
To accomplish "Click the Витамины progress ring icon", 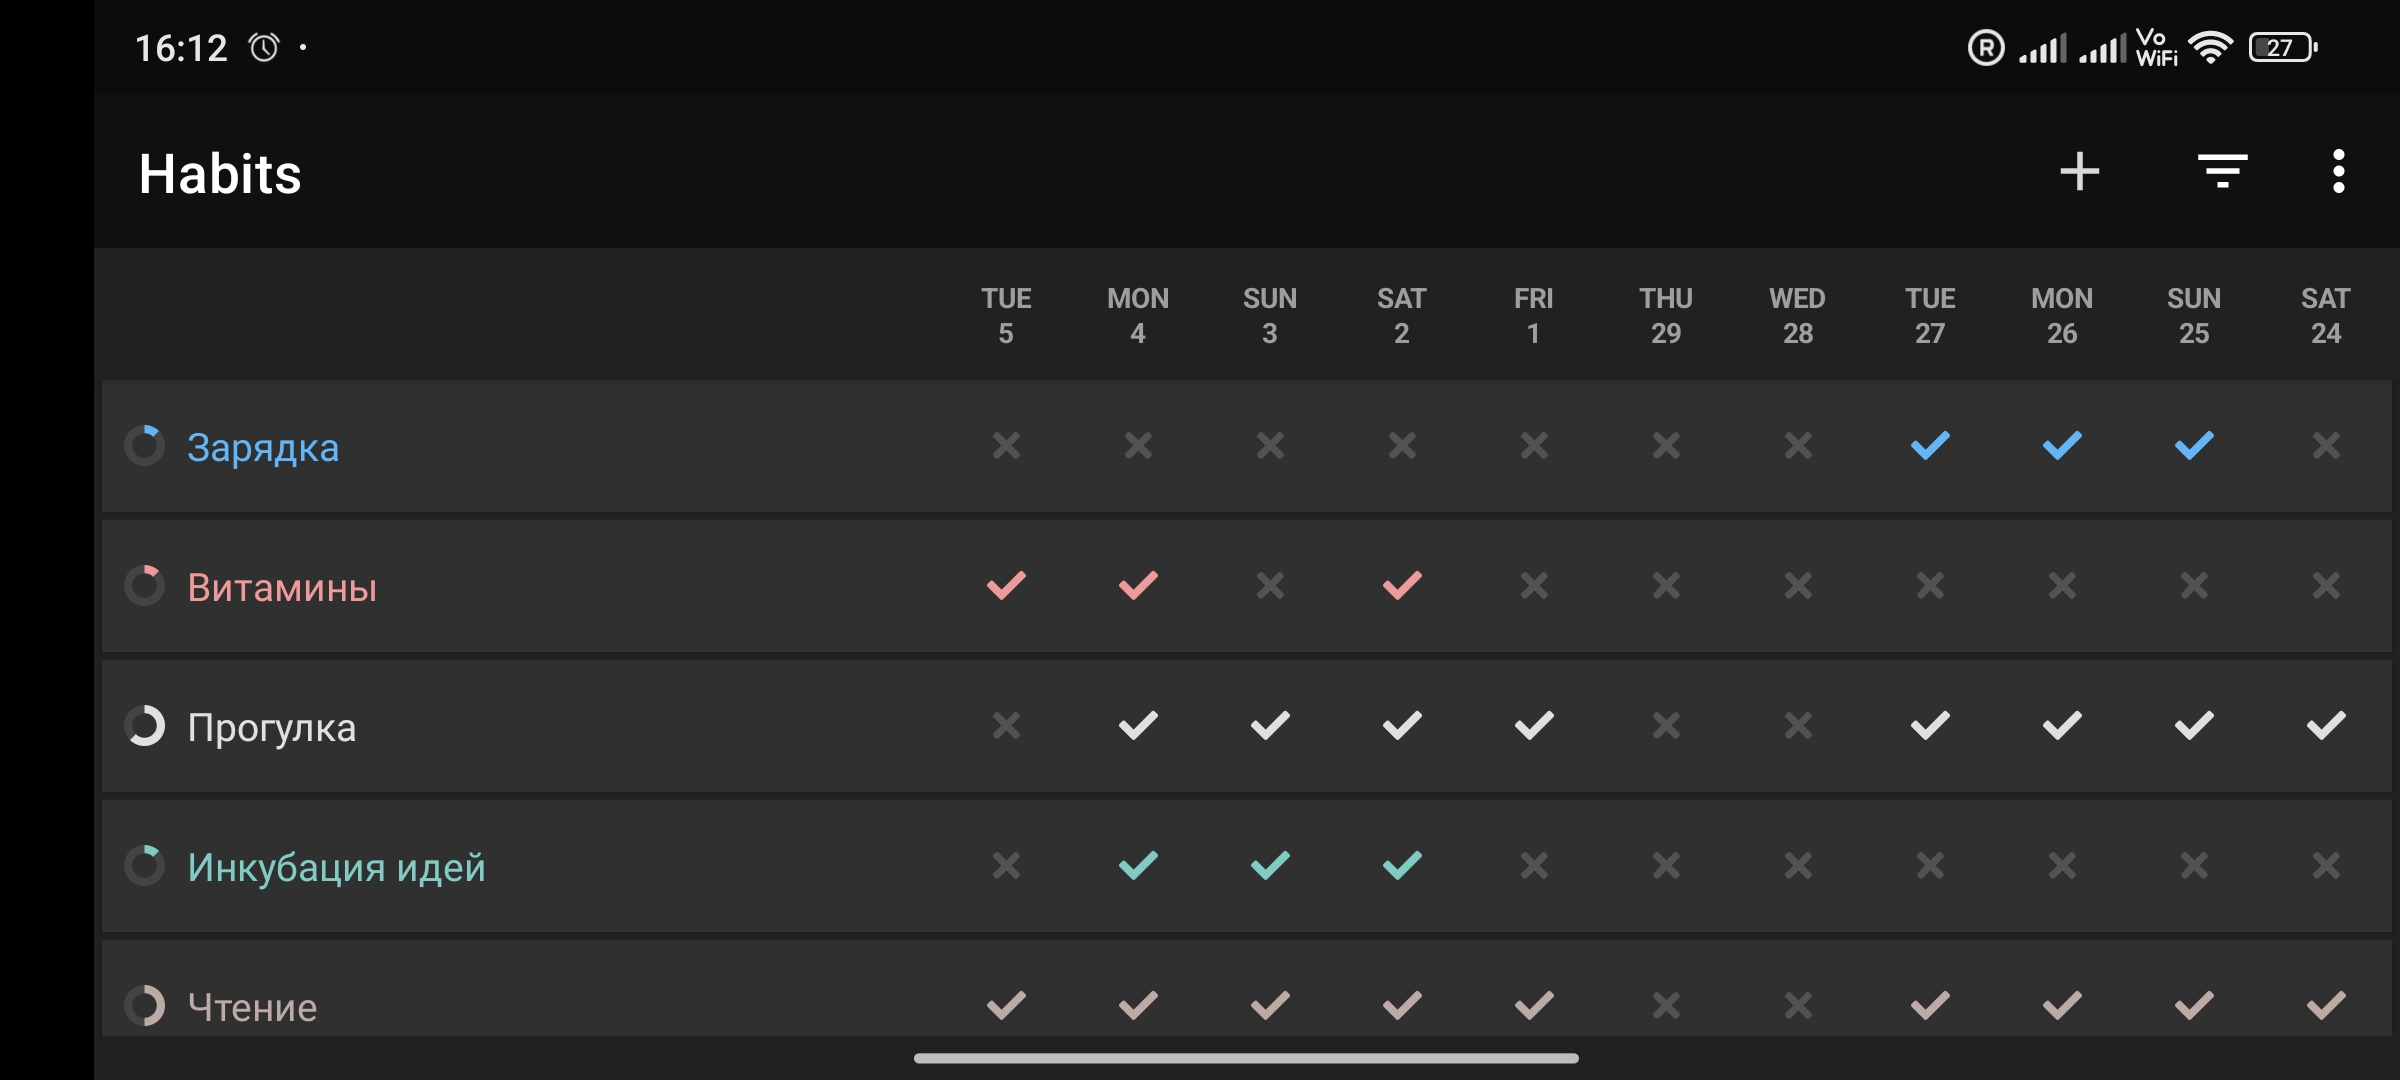I will [x=145, y=586].
